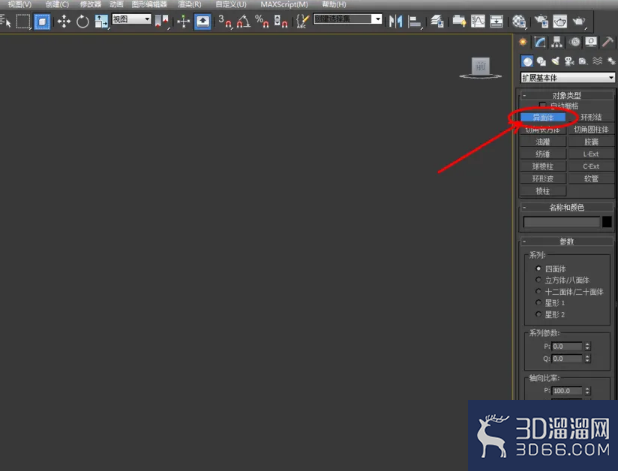Screen dimensions: 618x471
Task: Switch to the Display panel tab
Action: point(591,42)
